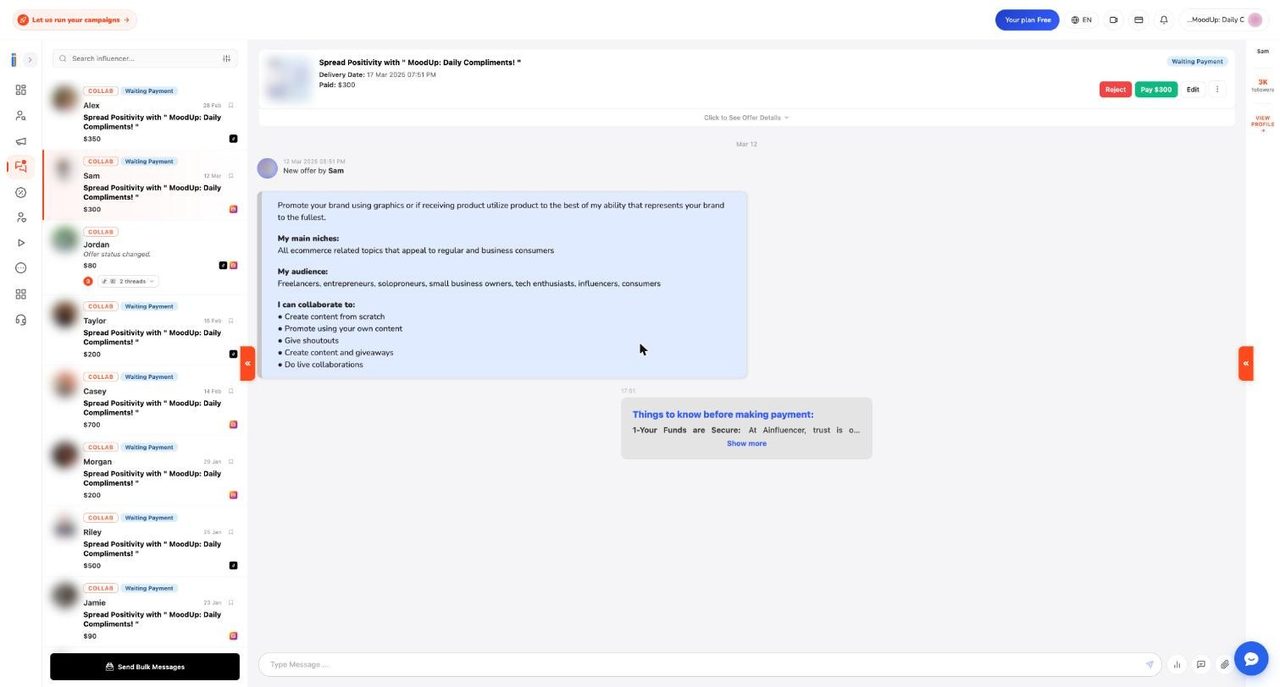This screenshot has width=1280, height=687.
Task: Open the percent discount icon in sidebar
Action: click(x=21, y=192)
